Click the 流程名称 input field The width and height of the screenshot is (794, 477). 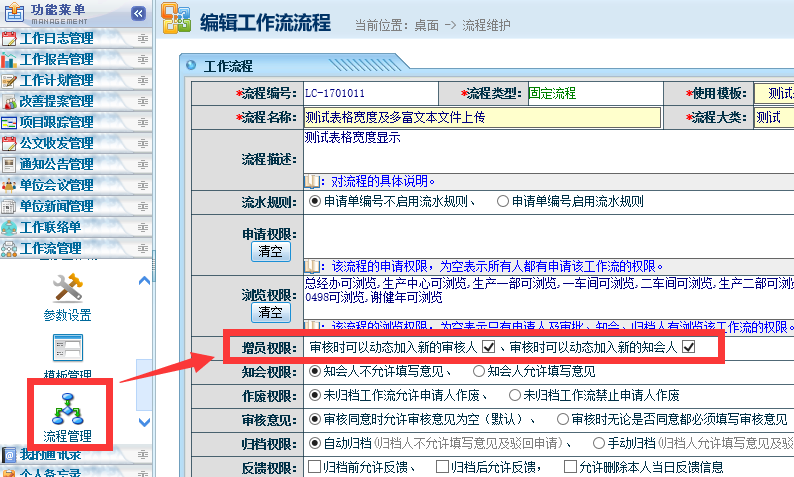pos(482,117)
